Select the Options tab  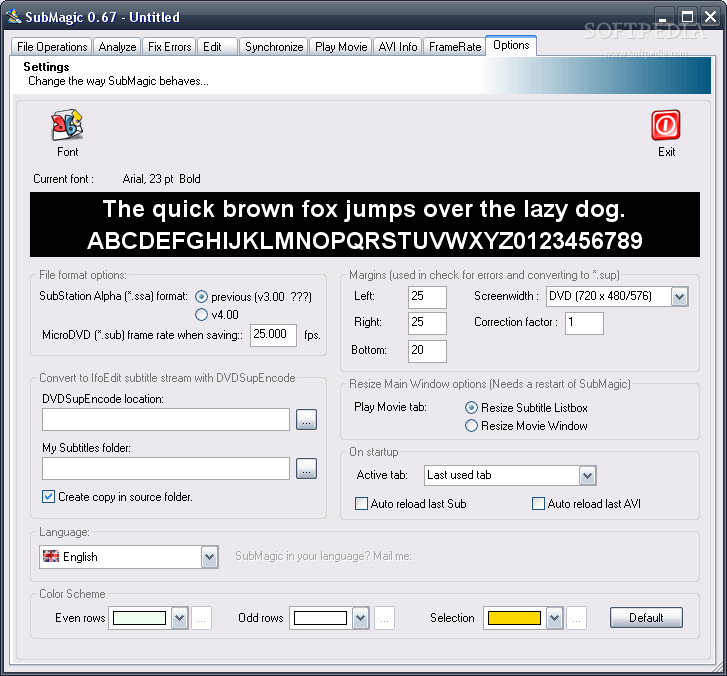(x=511, y=45)
